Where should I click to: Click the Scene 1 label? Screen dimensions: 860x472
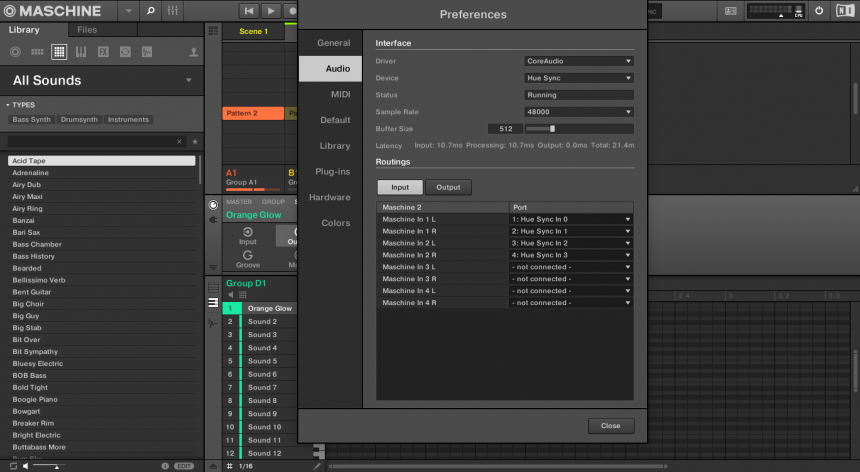[x=253, y=31]
